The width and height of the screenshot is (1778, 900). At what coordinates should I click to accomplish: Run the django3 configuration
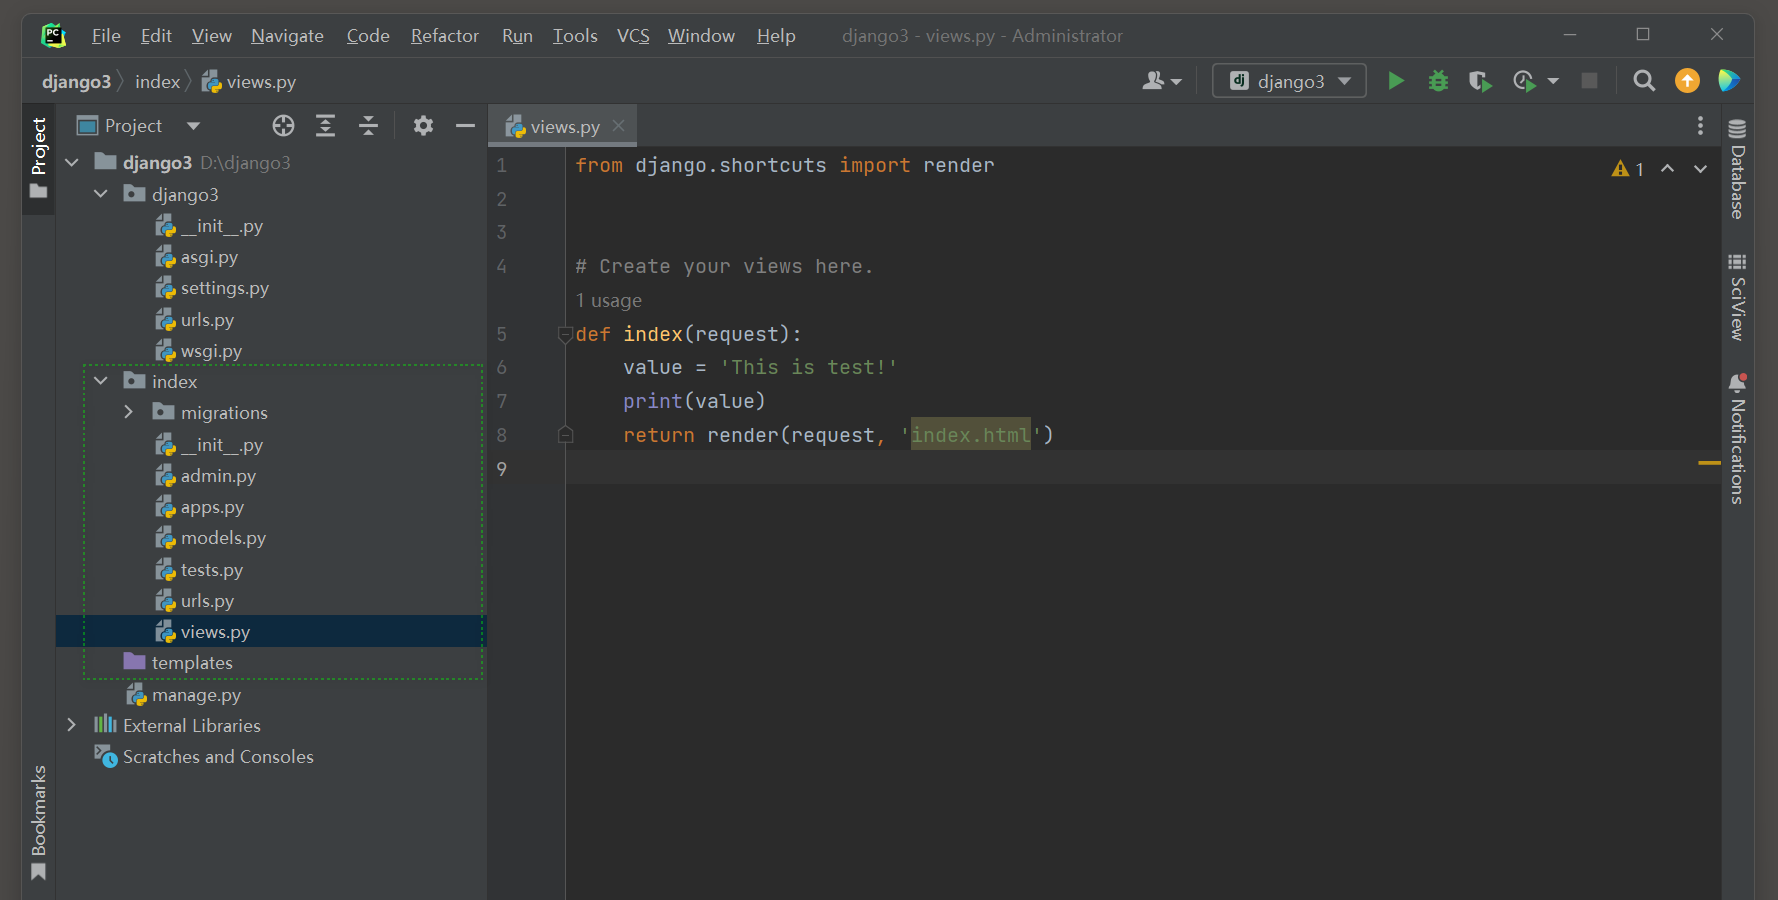pyautogui.click(x=1396, y=81)
